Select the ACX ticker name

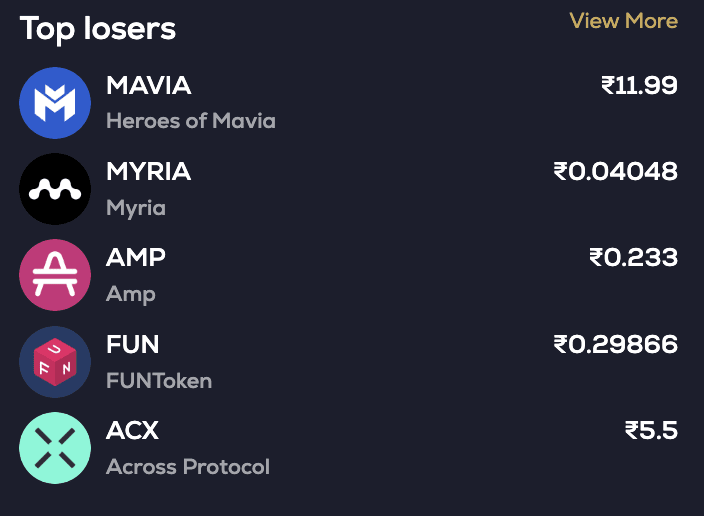coord(132,431)
